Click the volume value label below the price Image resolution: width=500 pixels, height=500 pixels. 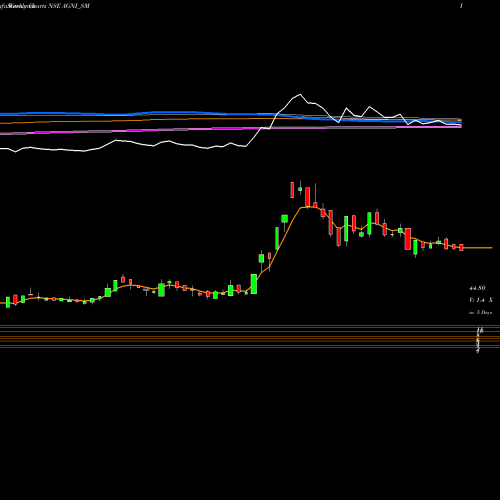481,300
